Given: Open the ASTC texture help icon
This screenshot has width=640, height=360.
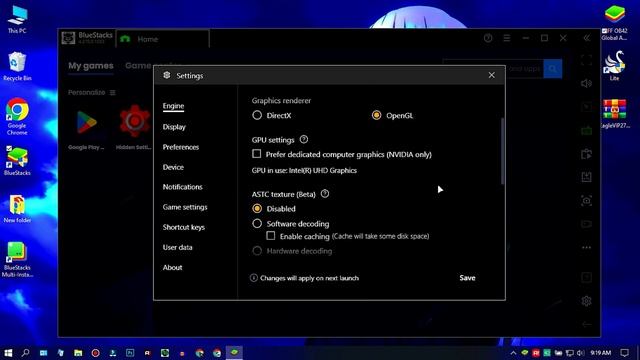Looking at the screenshot, I should pos(325,194).
